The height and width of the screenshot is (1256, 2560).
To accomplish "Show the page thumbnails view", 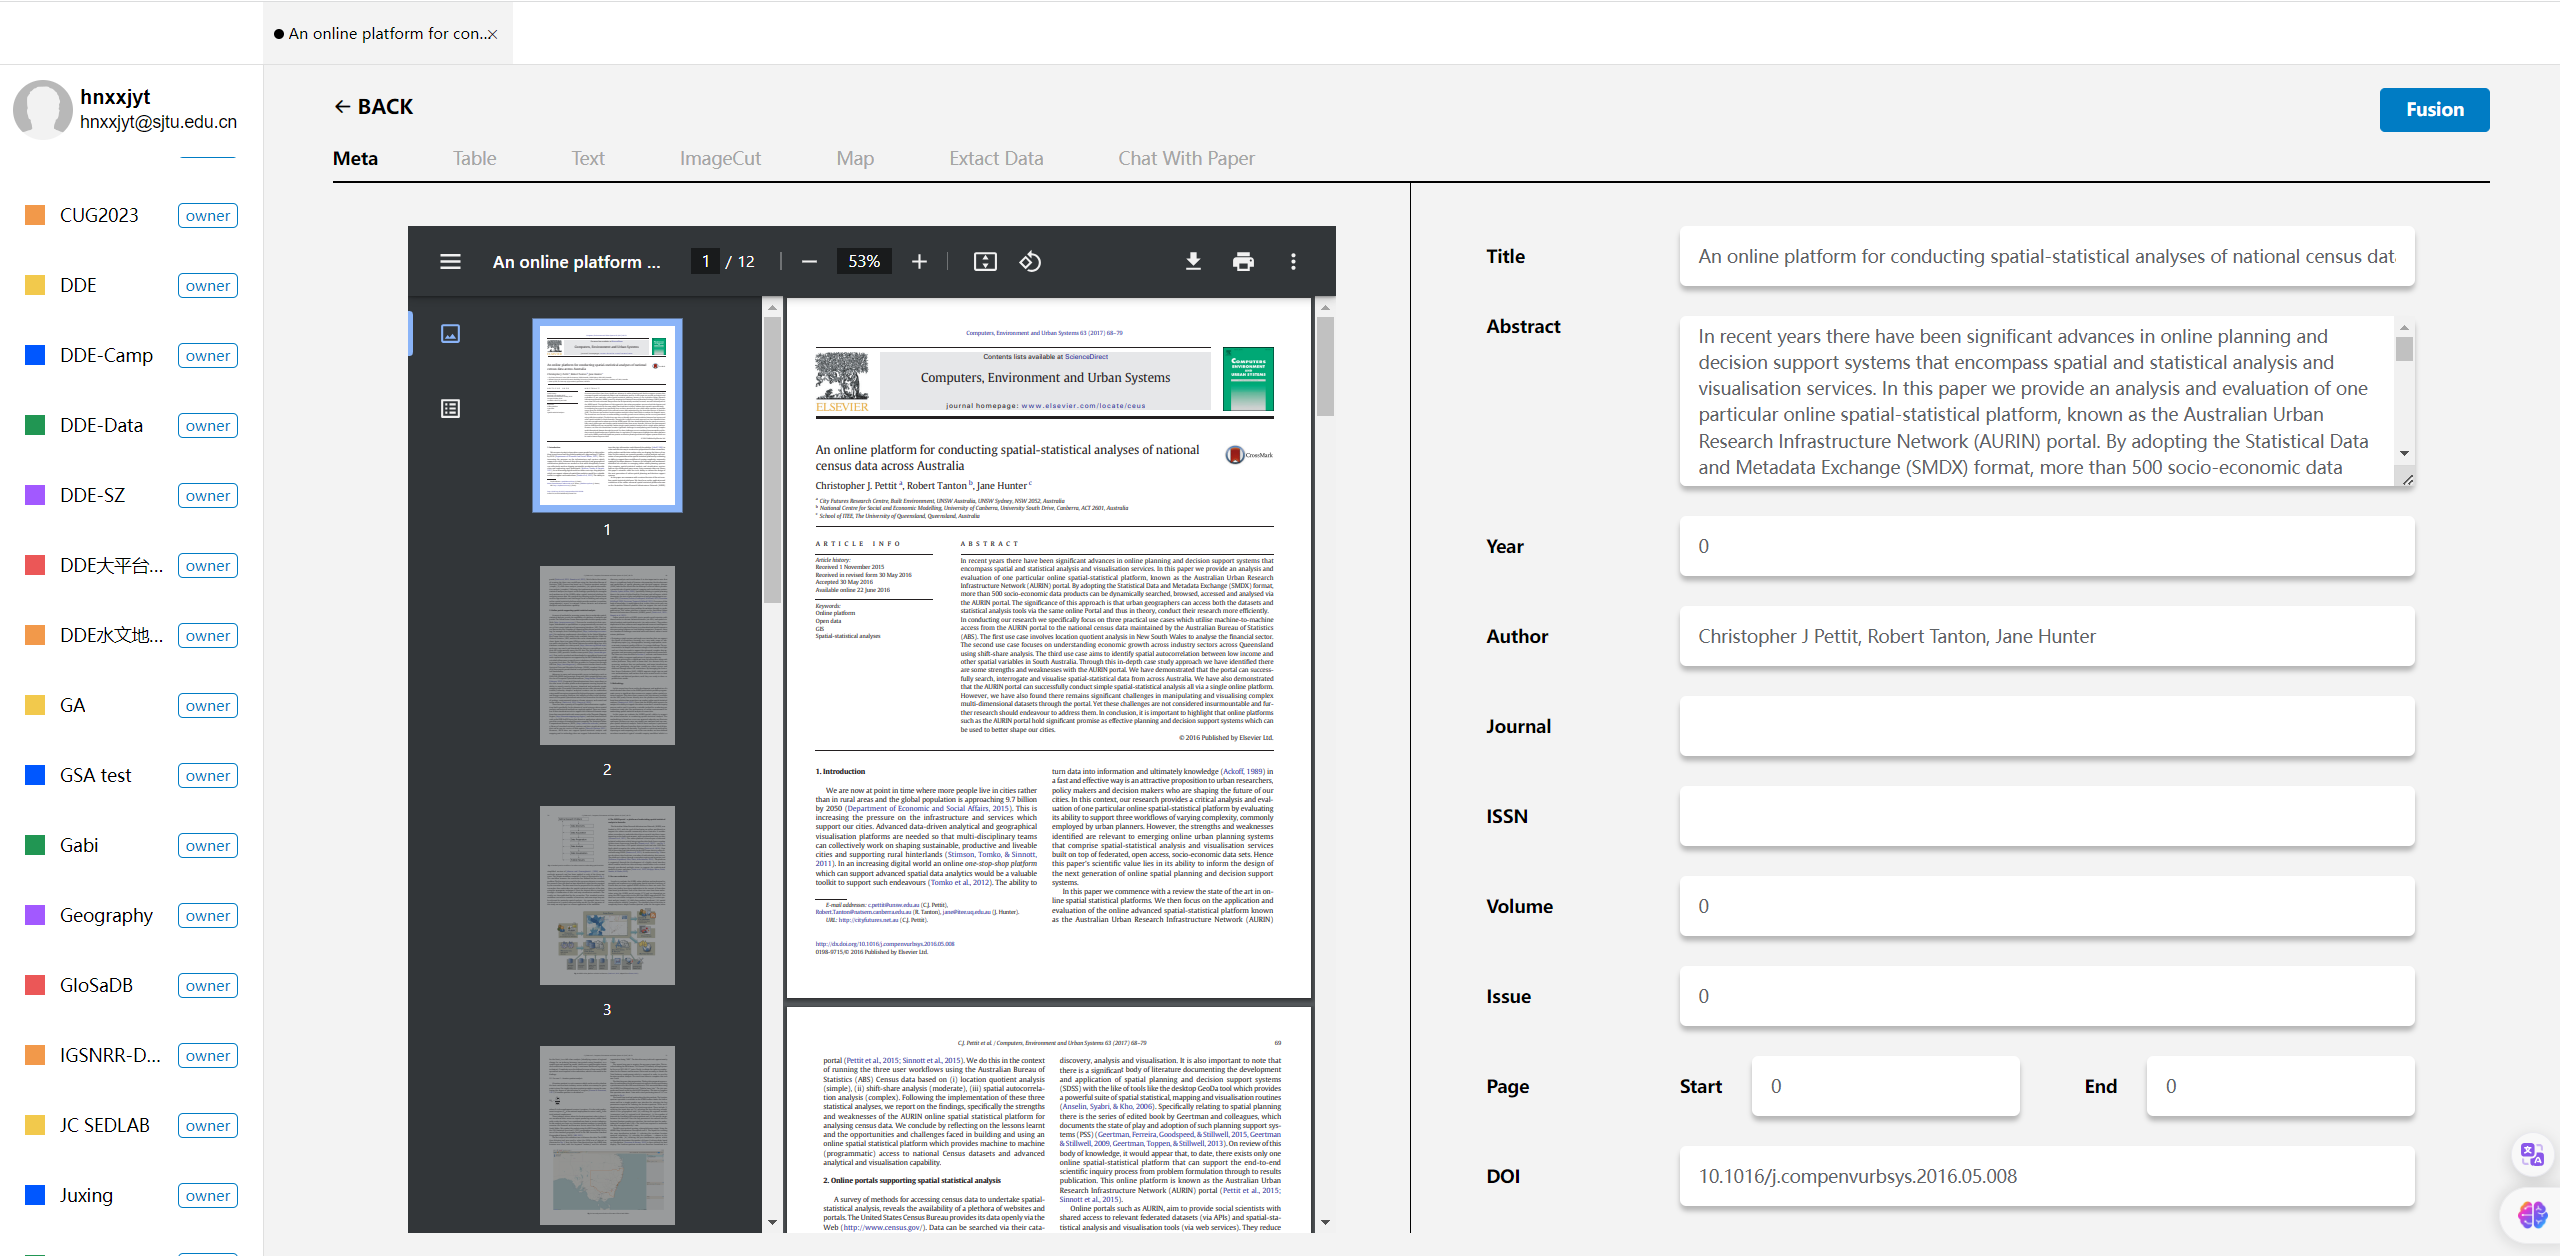I will pyautogui.click(x=450, y=333).
